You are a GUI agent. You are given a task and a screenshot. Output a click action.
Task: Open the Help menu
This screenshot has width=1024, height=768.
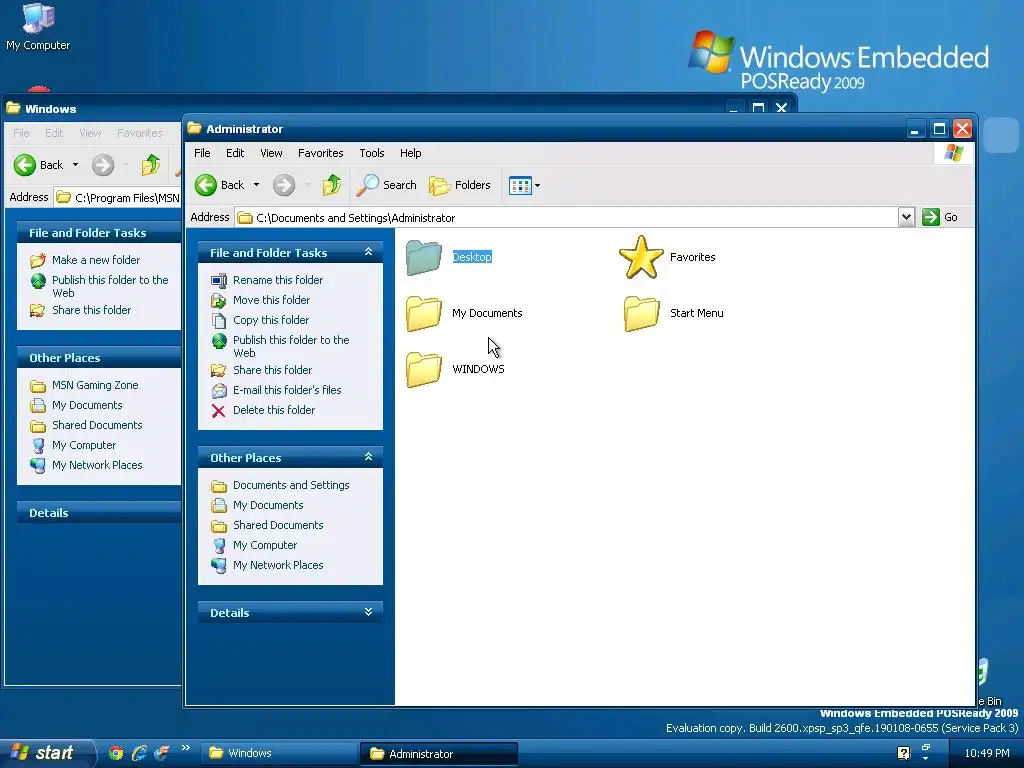point(411,153)
